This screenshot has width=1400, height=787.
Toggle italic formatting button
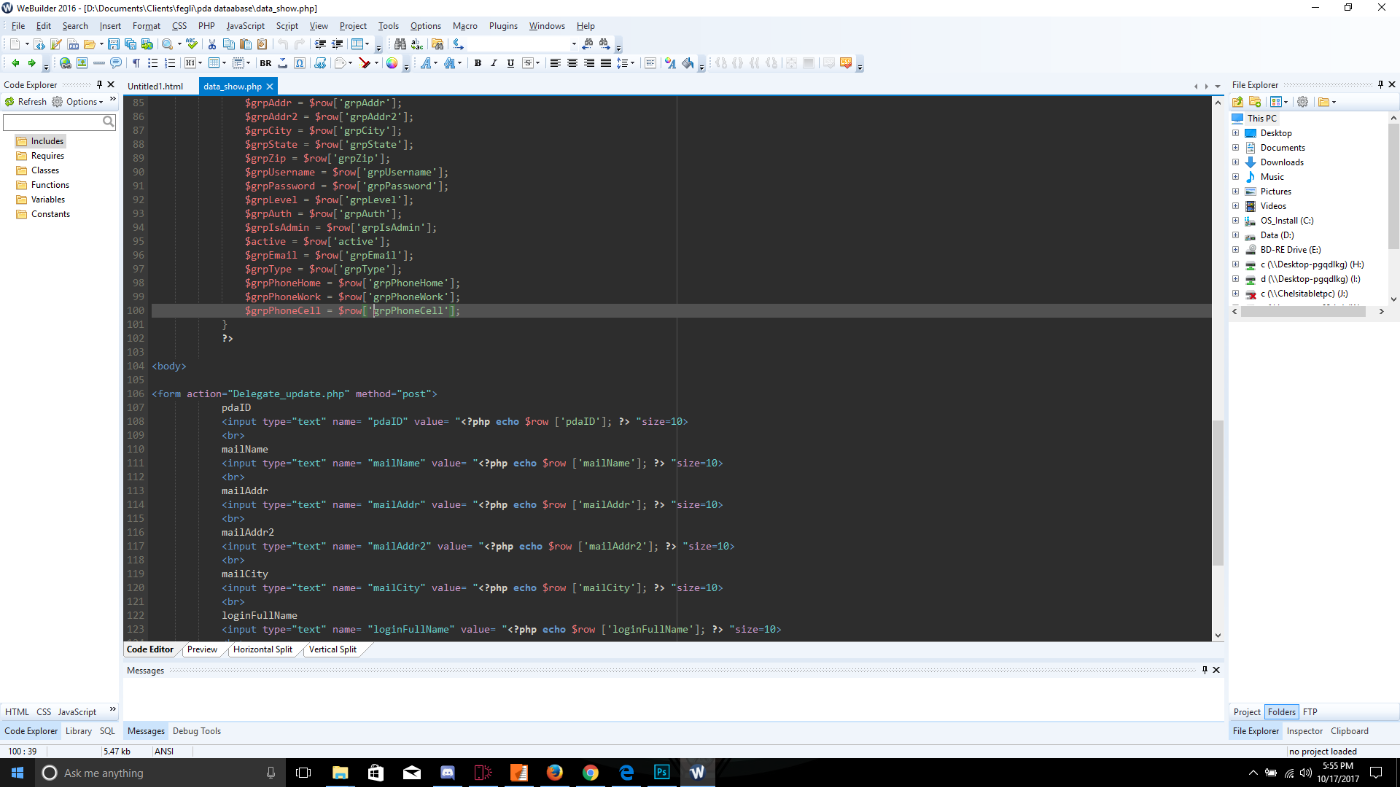[x=494, y=63]
